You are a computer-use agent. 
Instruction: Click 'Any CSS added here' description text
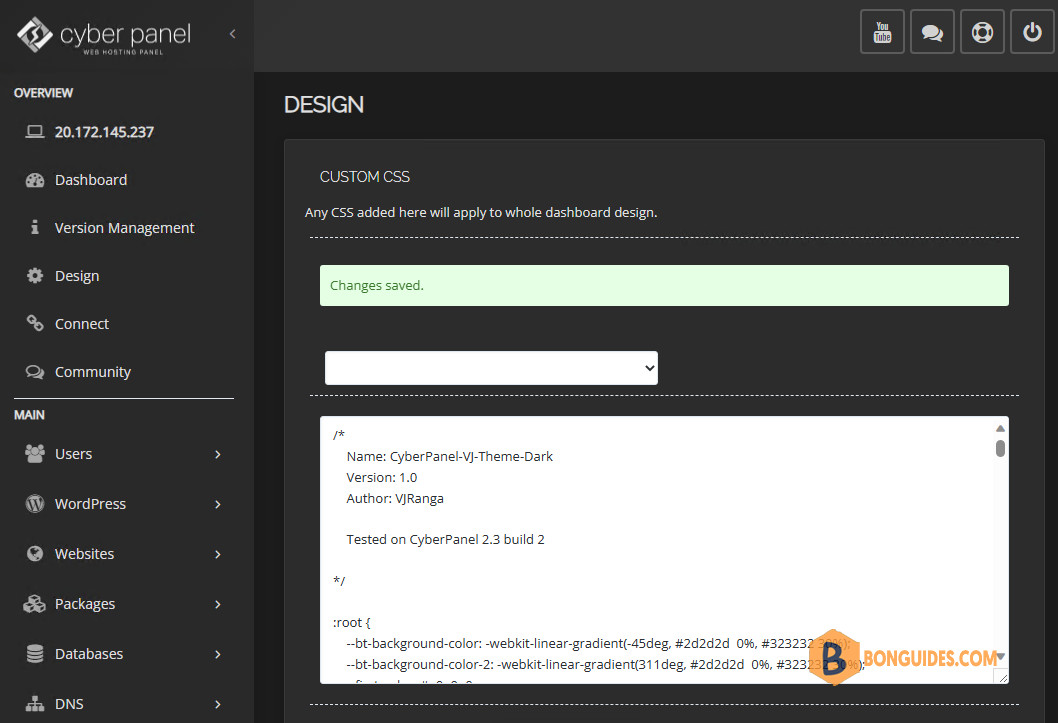pos(480,212)
